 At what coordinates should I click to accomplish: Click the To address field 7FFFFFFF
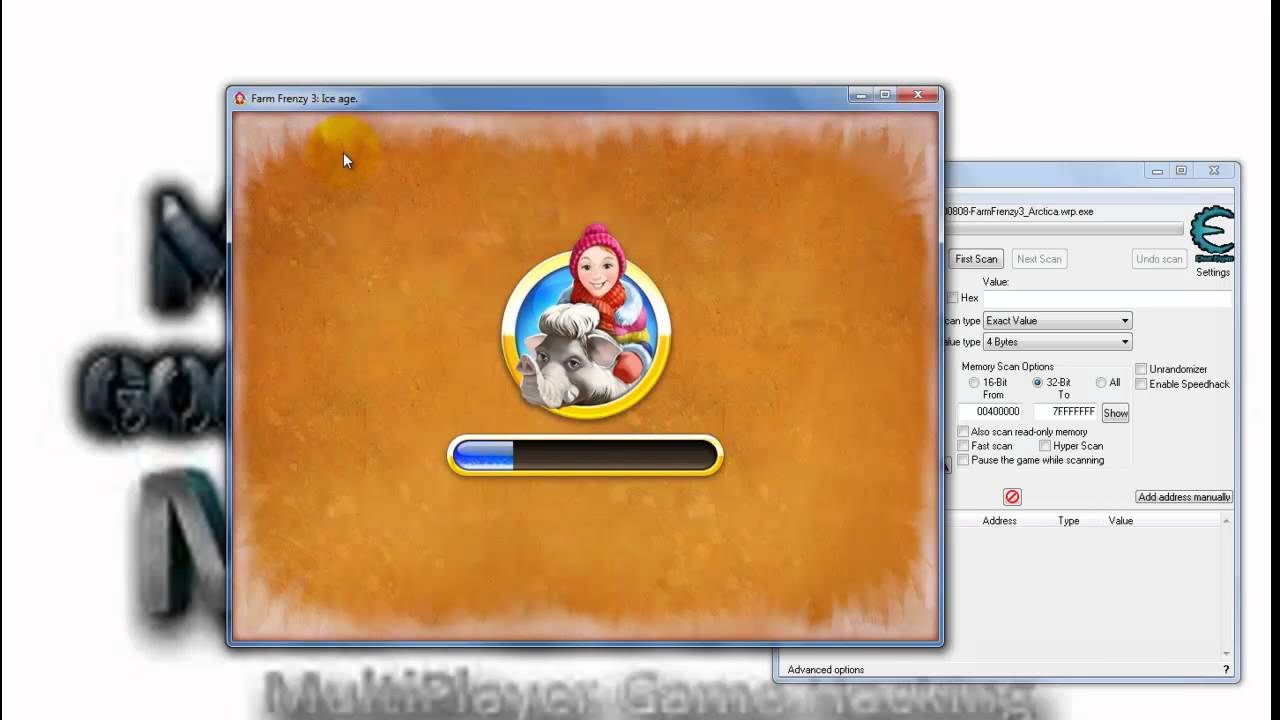pos(1066,412)
